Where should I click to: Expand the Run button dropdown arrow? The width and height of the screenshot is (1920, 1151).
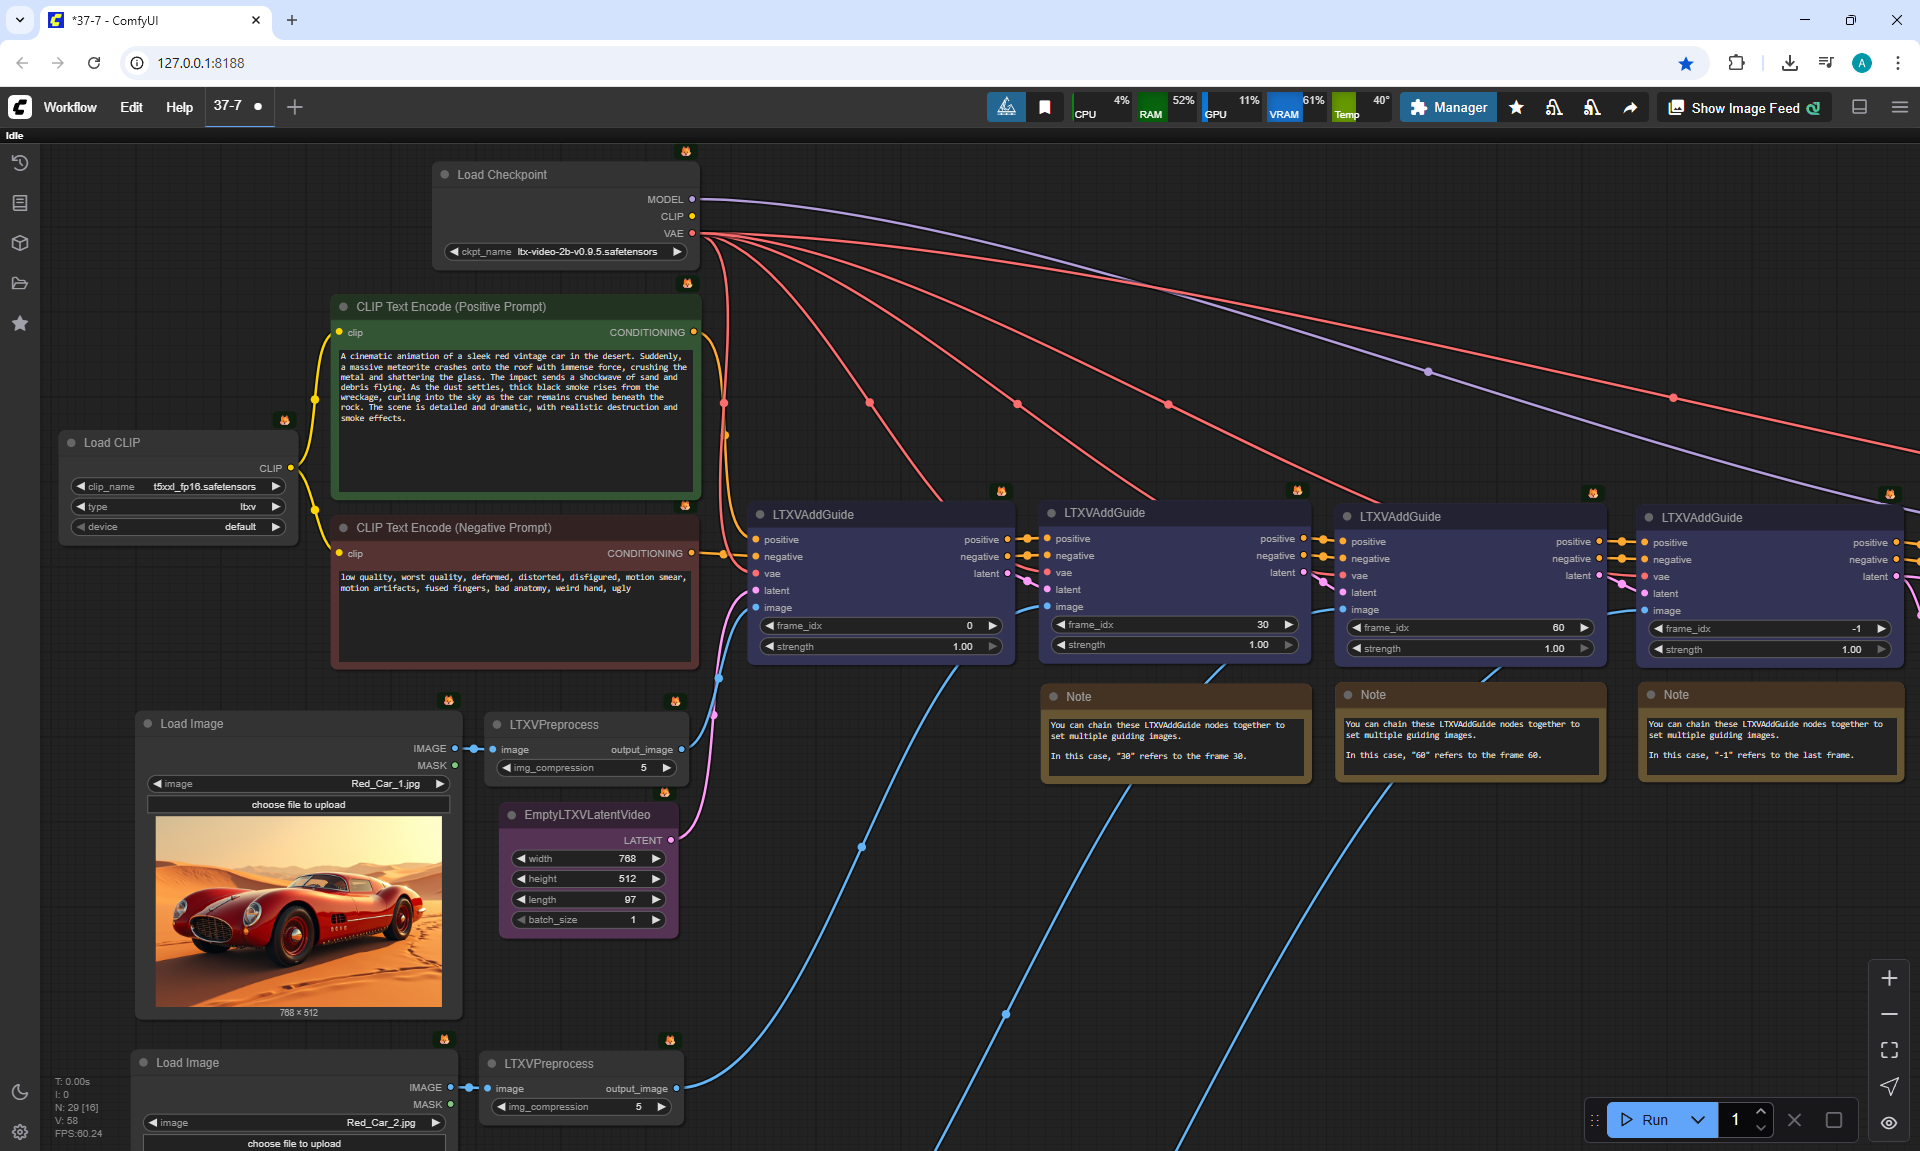pyautogui.click(x=1698, y=1120)
